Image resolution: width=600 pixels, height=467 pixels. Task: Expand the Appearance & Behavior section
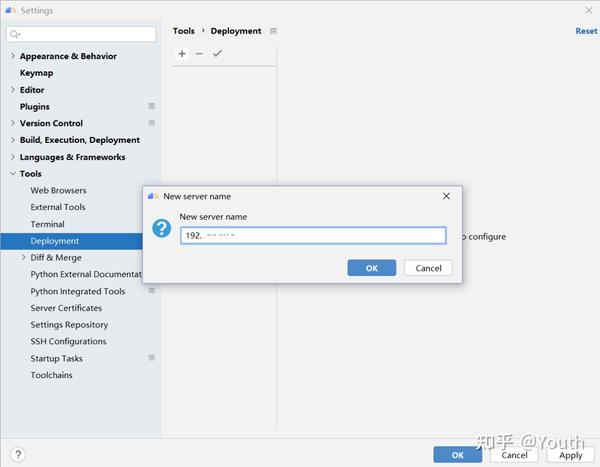(x=12, y=56)
